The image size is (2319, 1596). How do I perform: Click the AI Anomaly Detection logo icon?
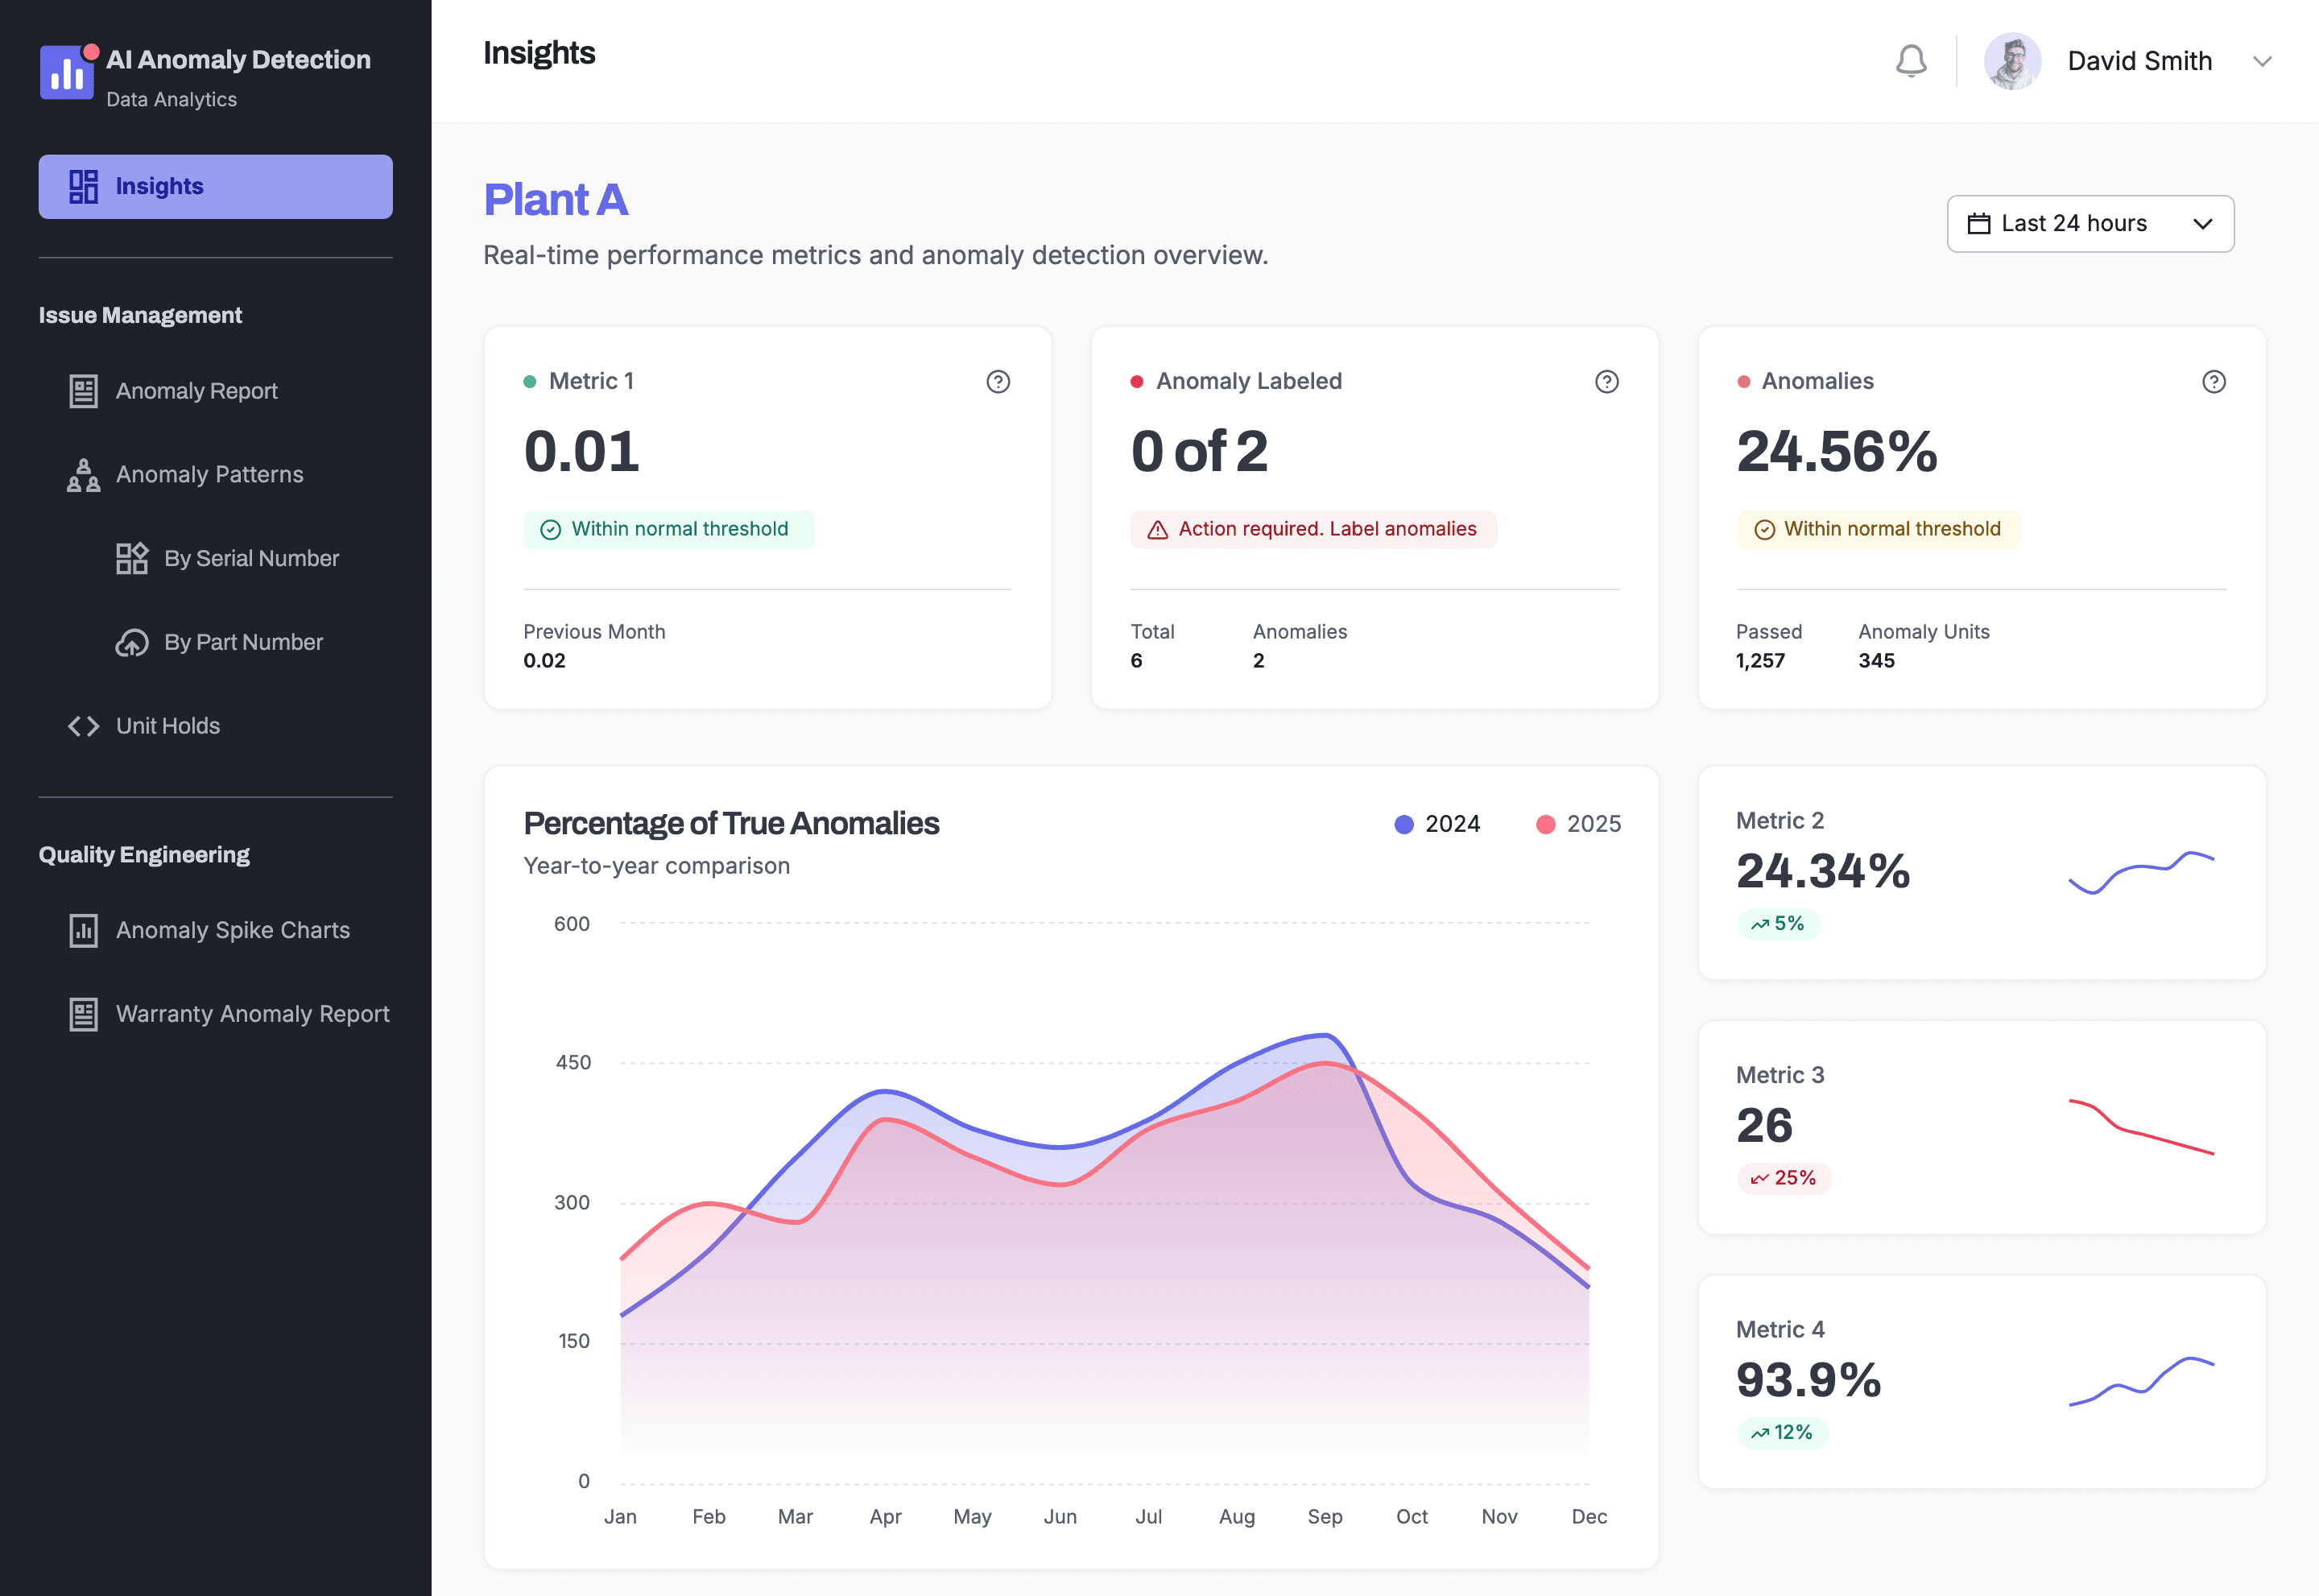pyautogui.click(x=67, y=72)
